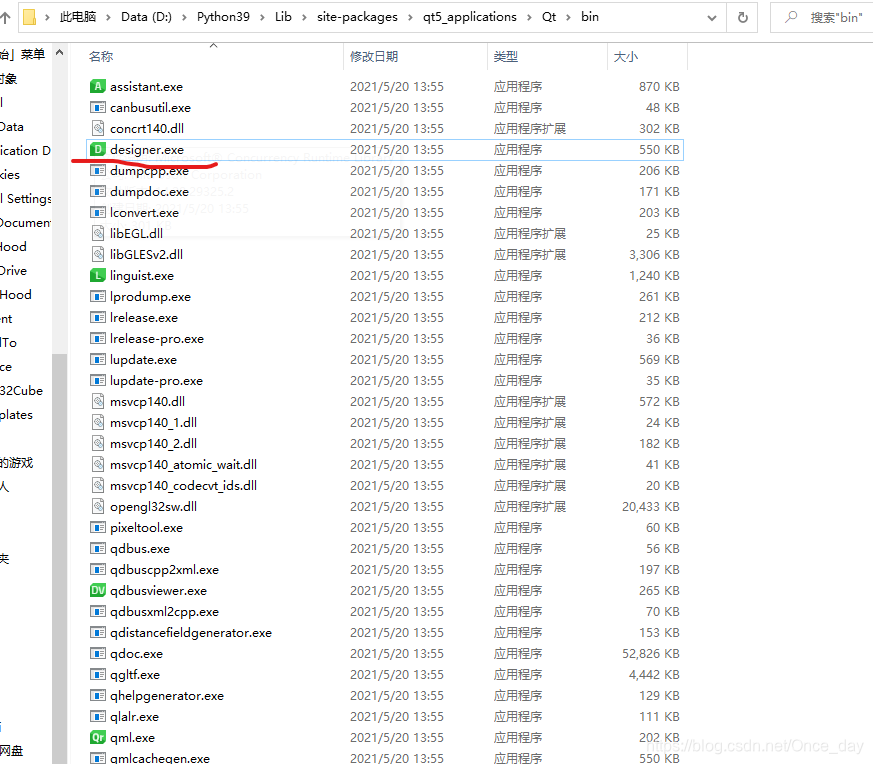Click the 52,826 KB size cell

[650, 653]
